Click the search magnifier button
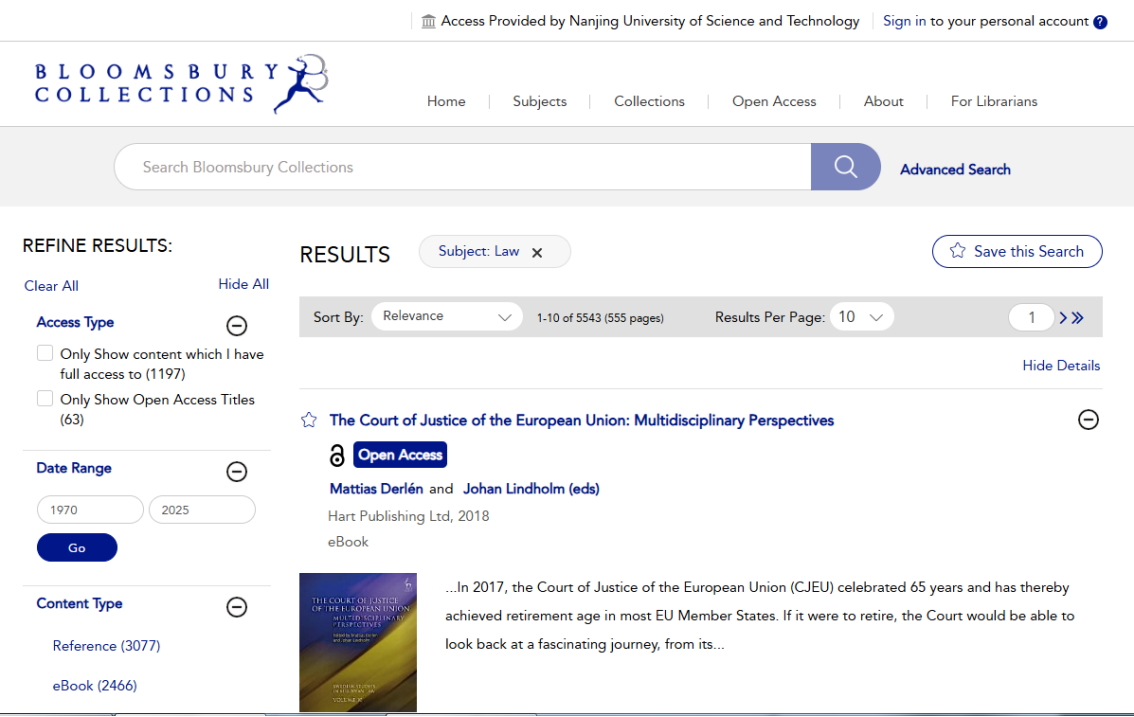 tap(845, 167)
